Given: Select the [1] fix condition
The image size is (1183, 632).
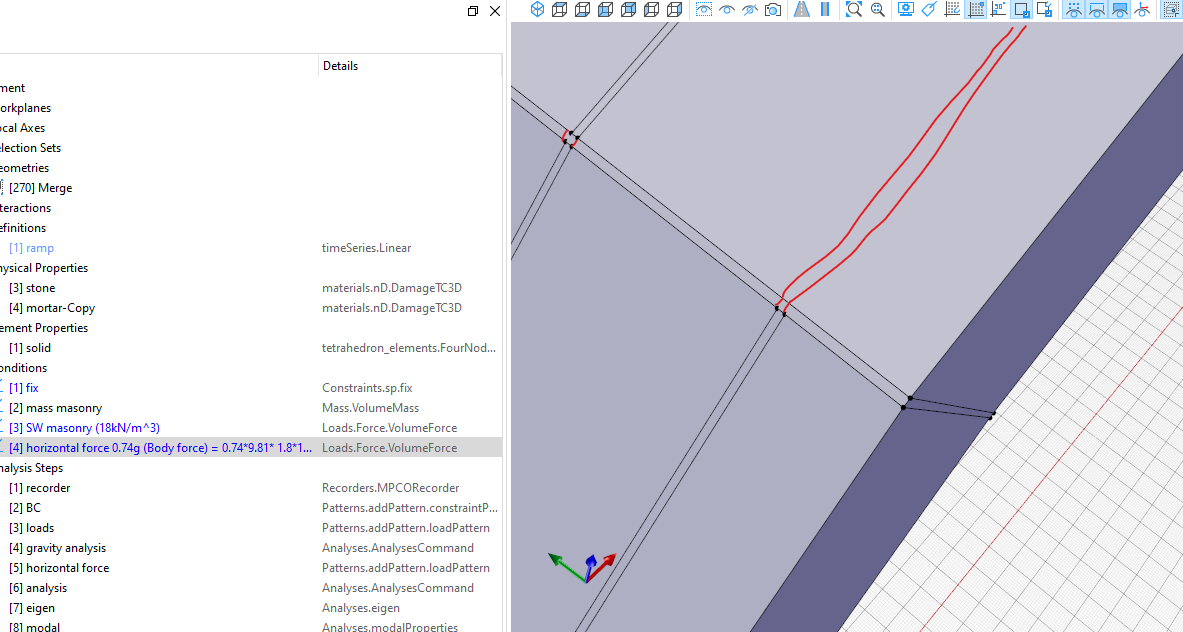Looking at the screenshot, I should click(24, 388).
